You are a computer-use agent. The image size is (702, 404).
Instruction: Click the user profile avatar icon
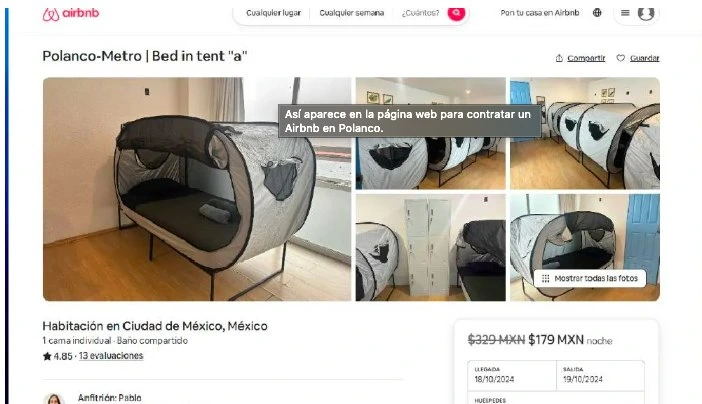coord(646,13)
